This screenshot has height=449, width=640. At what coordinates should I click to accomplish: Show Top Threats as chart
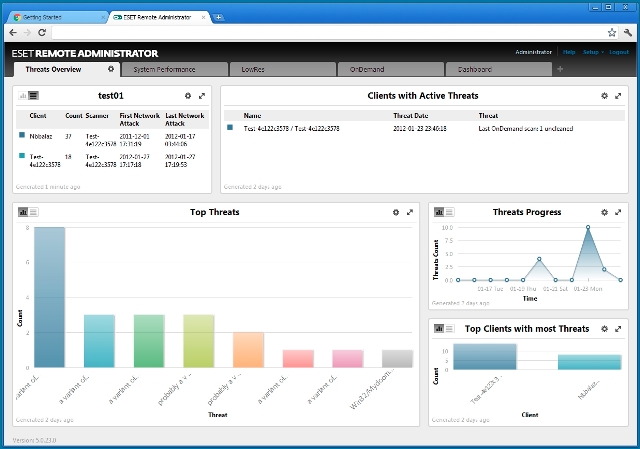[x=23, y=212]
